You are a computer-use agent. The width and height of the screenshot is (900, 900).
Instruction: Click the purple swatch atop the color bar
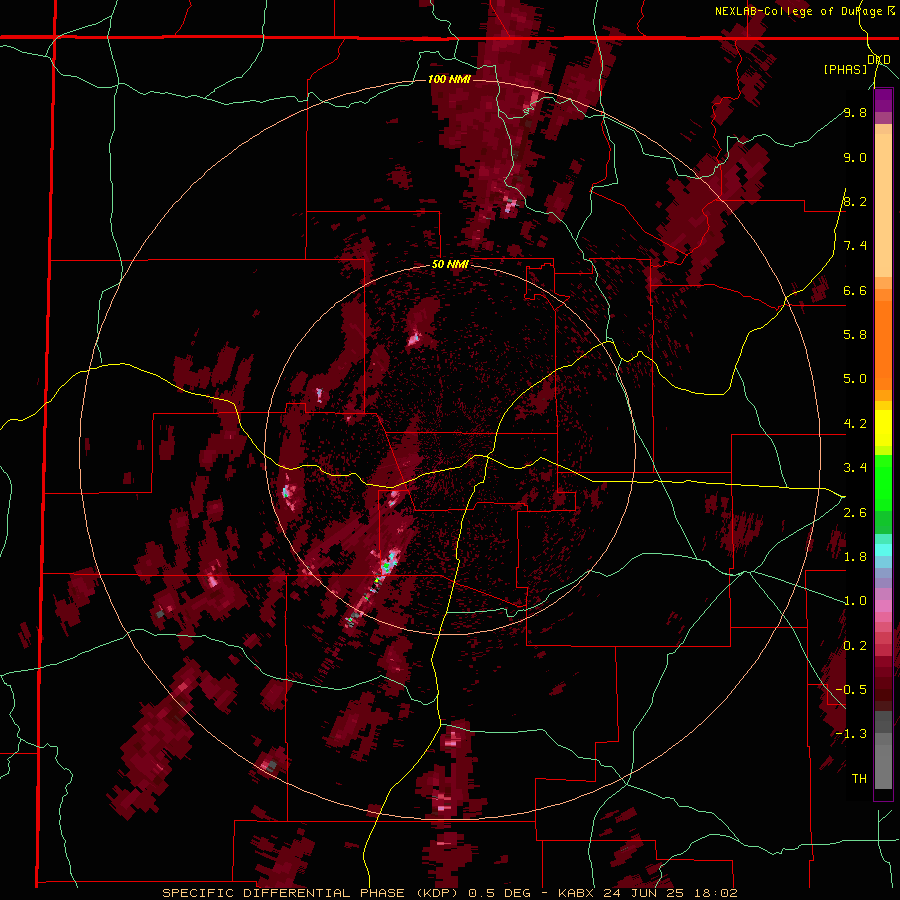[883, 98]
